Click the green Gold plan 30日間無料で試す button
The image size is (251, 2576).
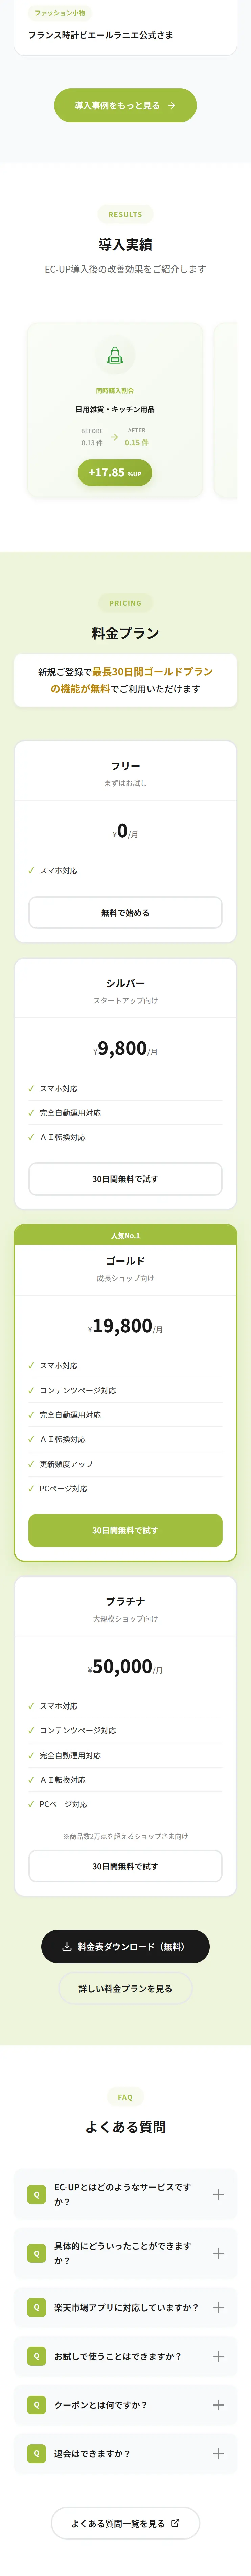pos(125,1530)
